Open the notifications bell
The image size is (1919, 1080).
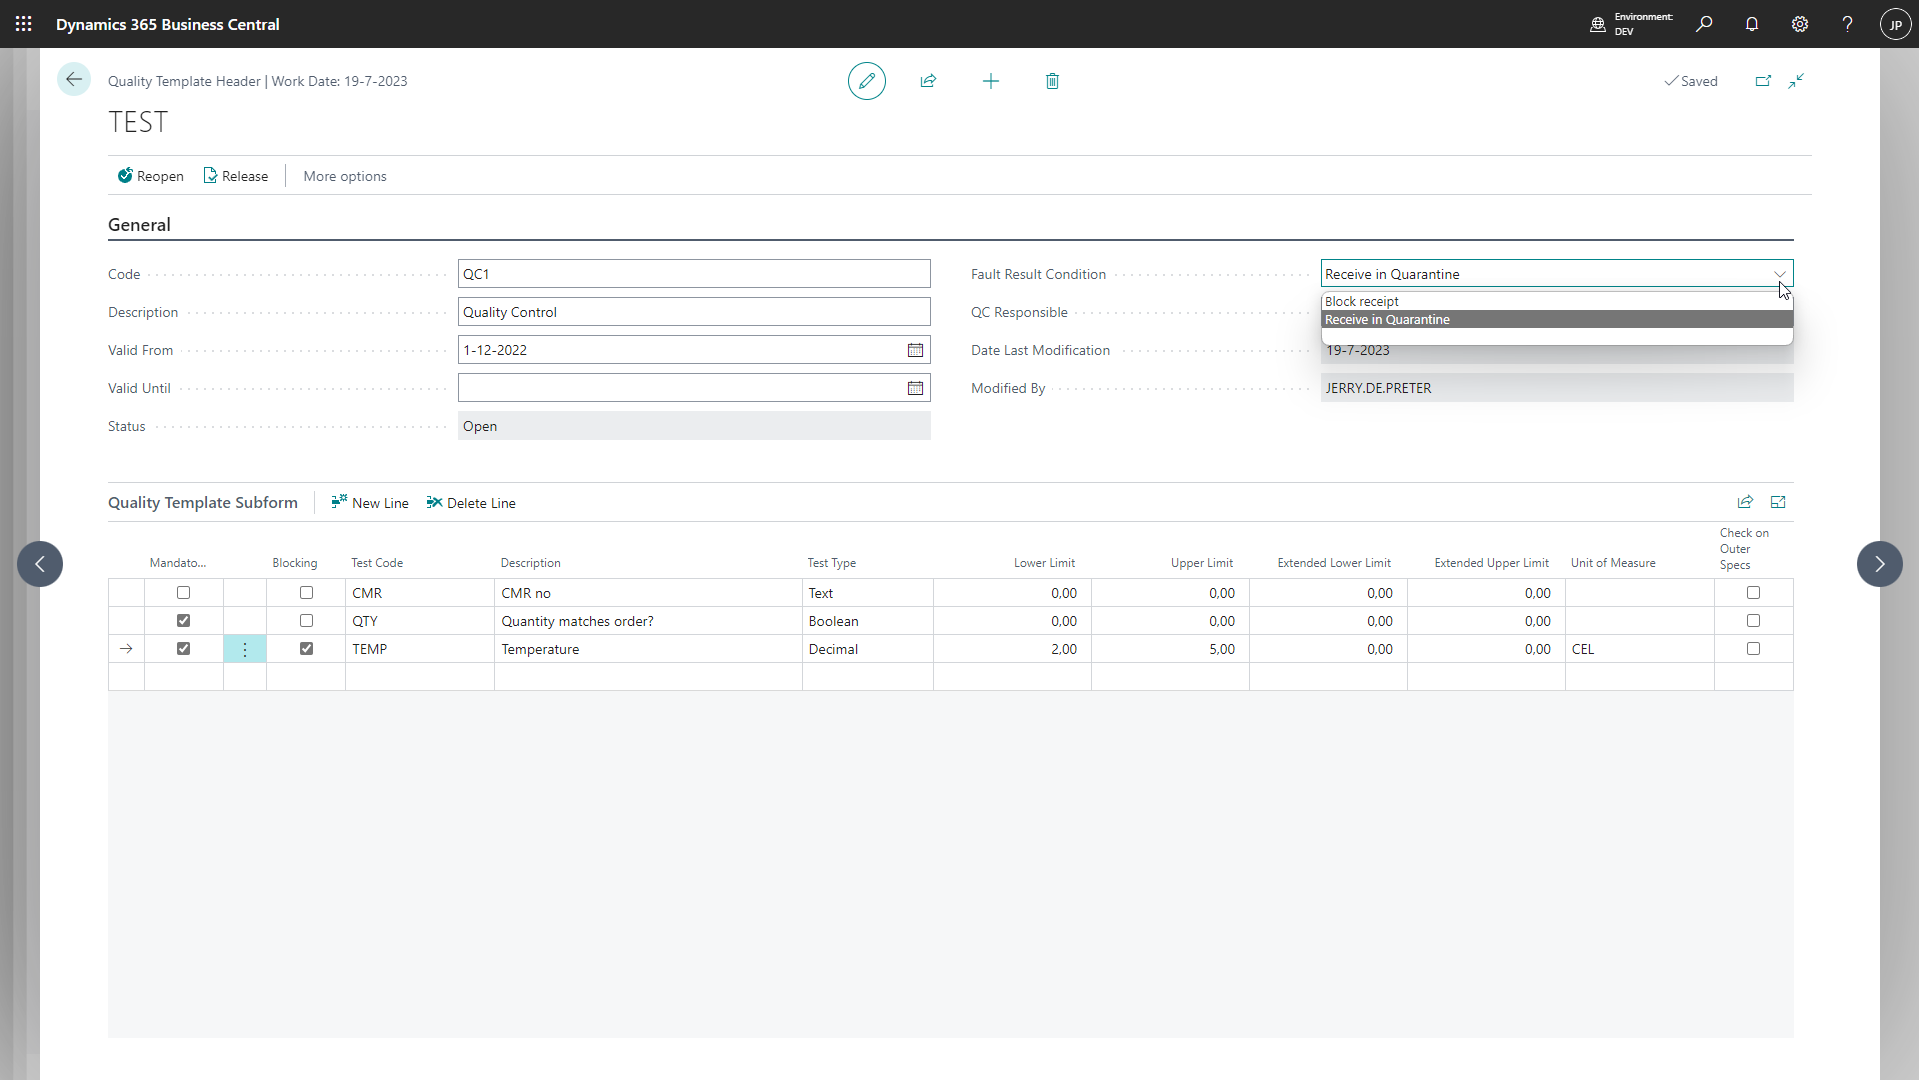coord(1751,24)
